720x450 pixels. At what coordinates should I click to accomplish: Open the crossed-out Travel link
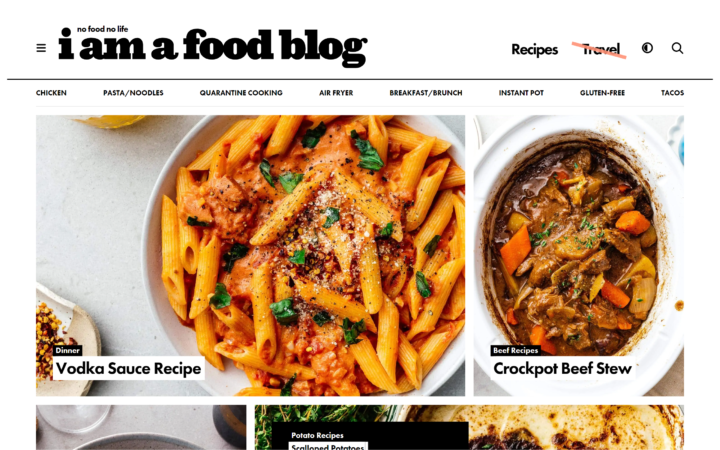pos(600,49)
